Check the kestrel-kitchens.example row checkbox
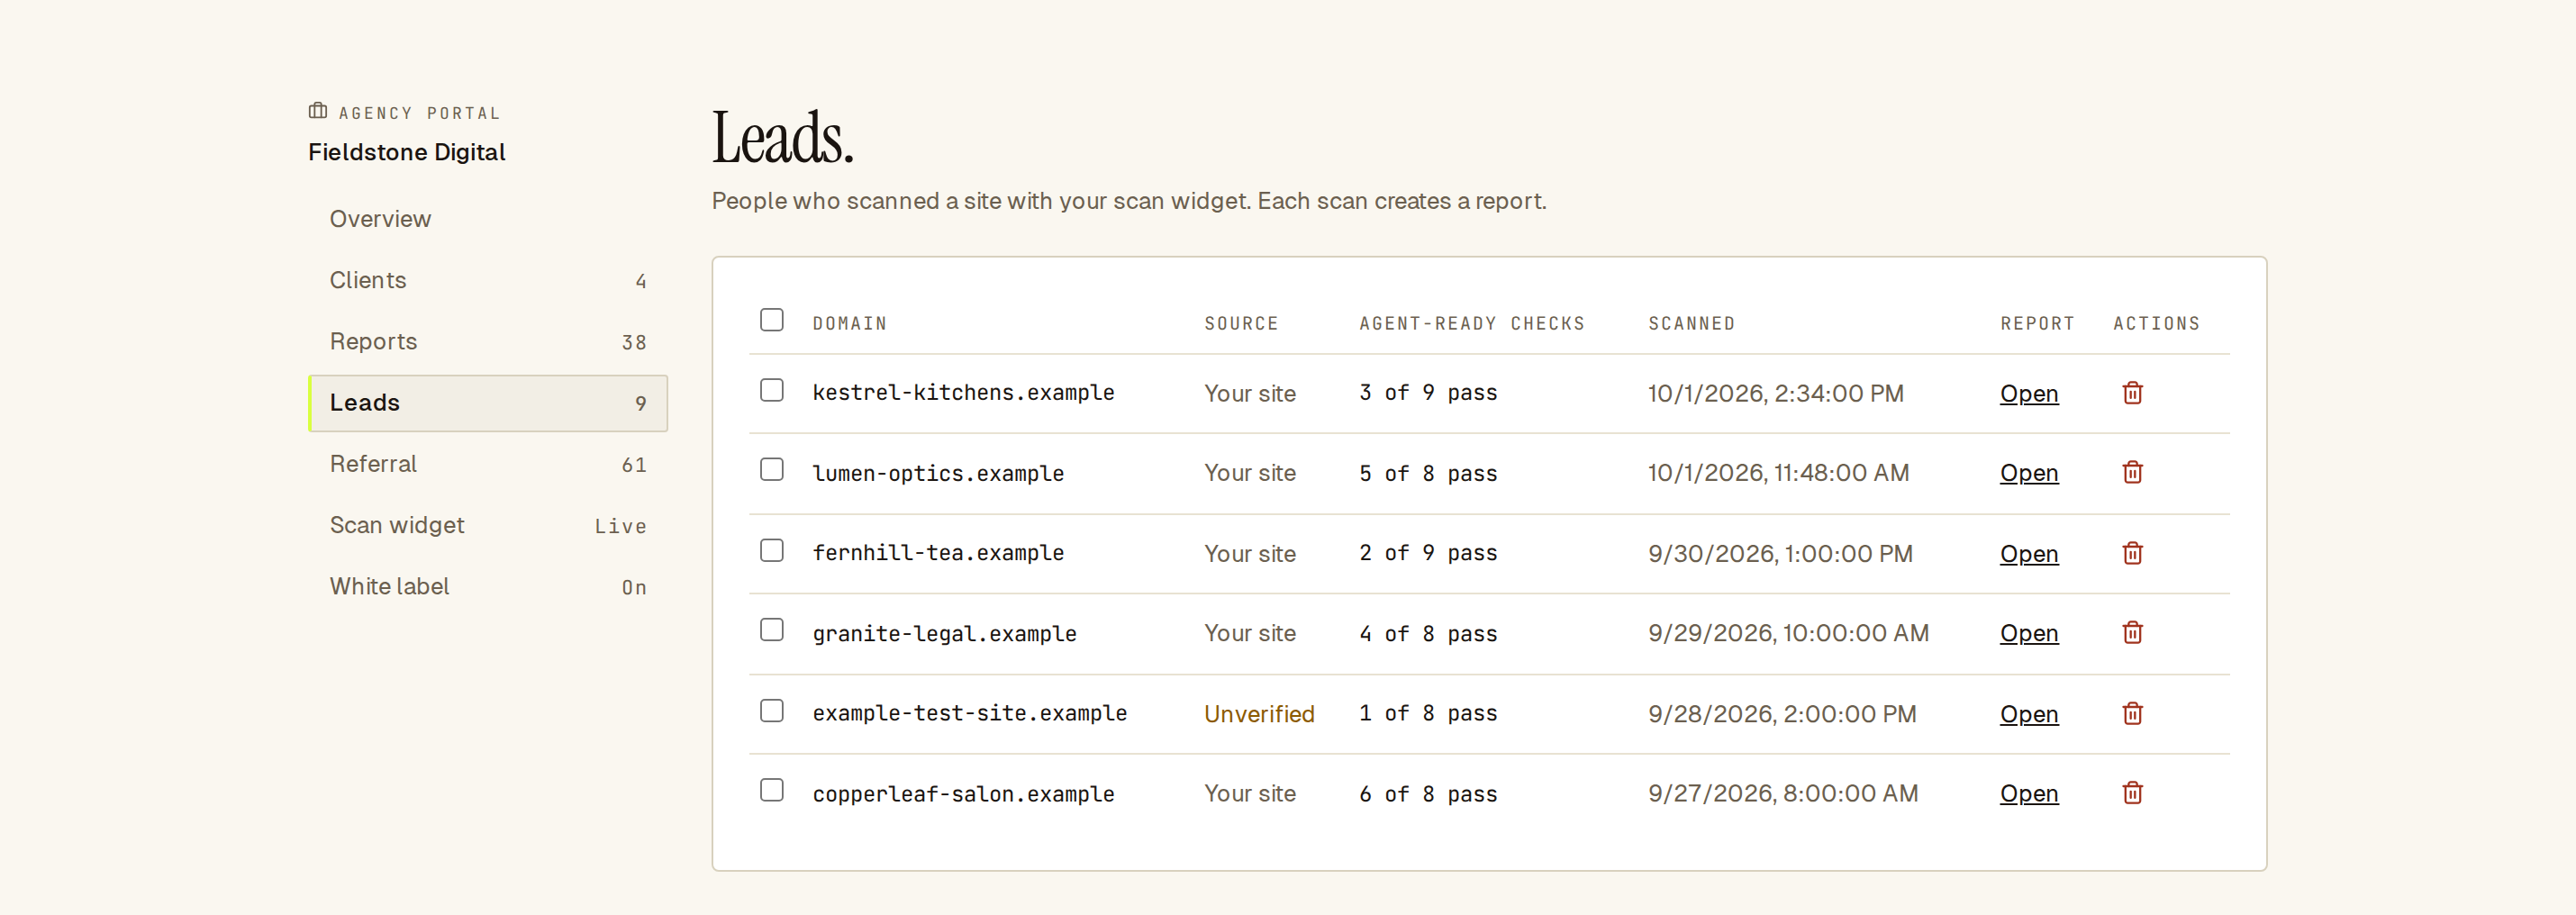 click(771, 390)
